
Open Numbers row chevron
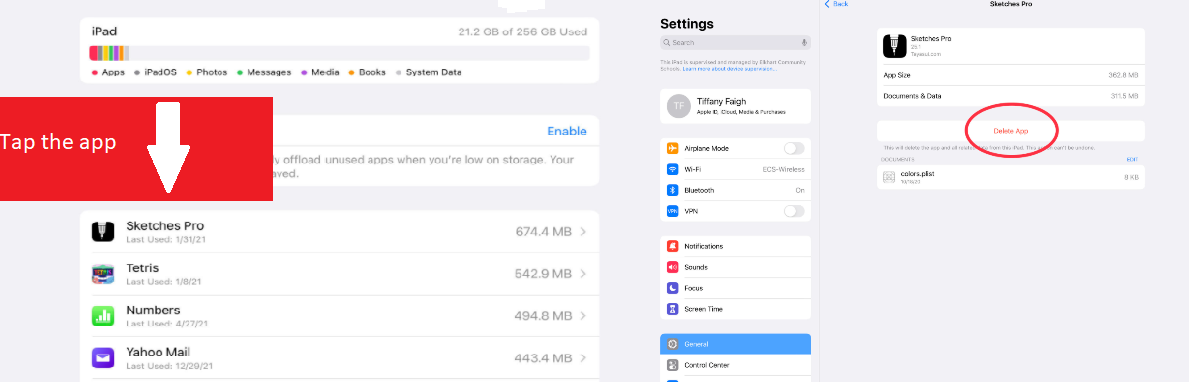(583, 315)
